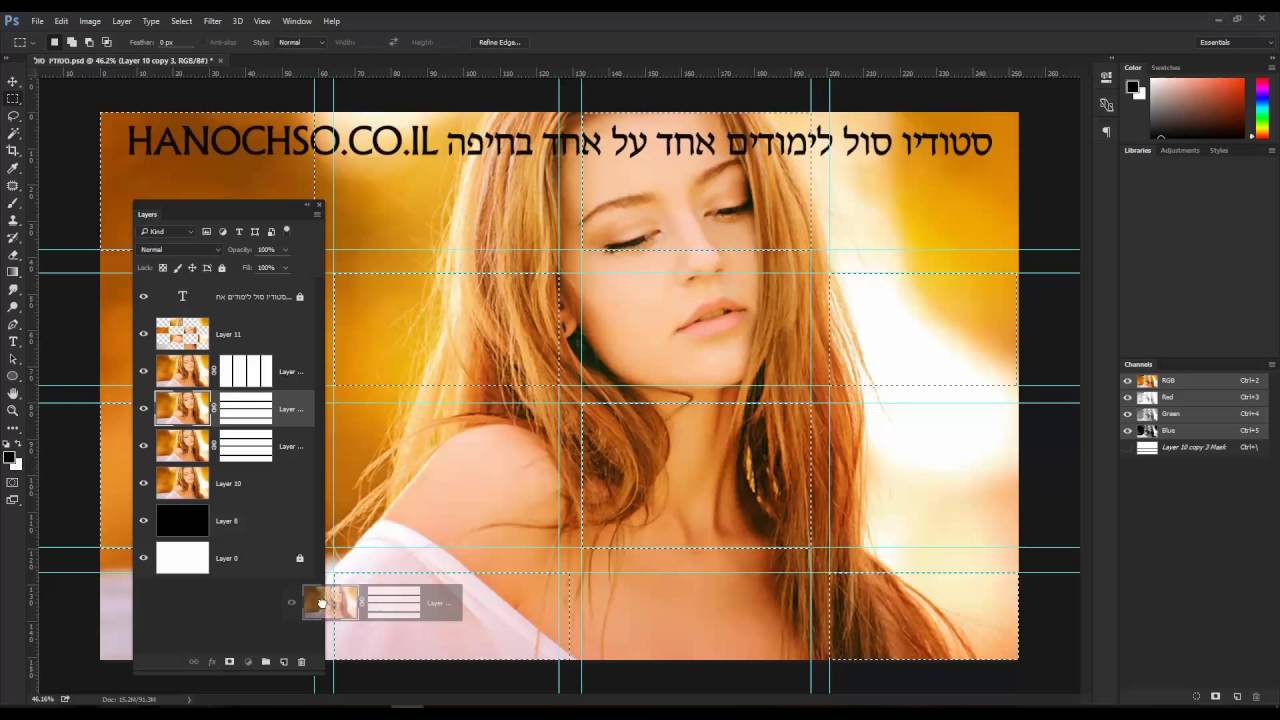Select the Crop tool
The height and width of the screenshot is (720, 1280).
point(13,151)
